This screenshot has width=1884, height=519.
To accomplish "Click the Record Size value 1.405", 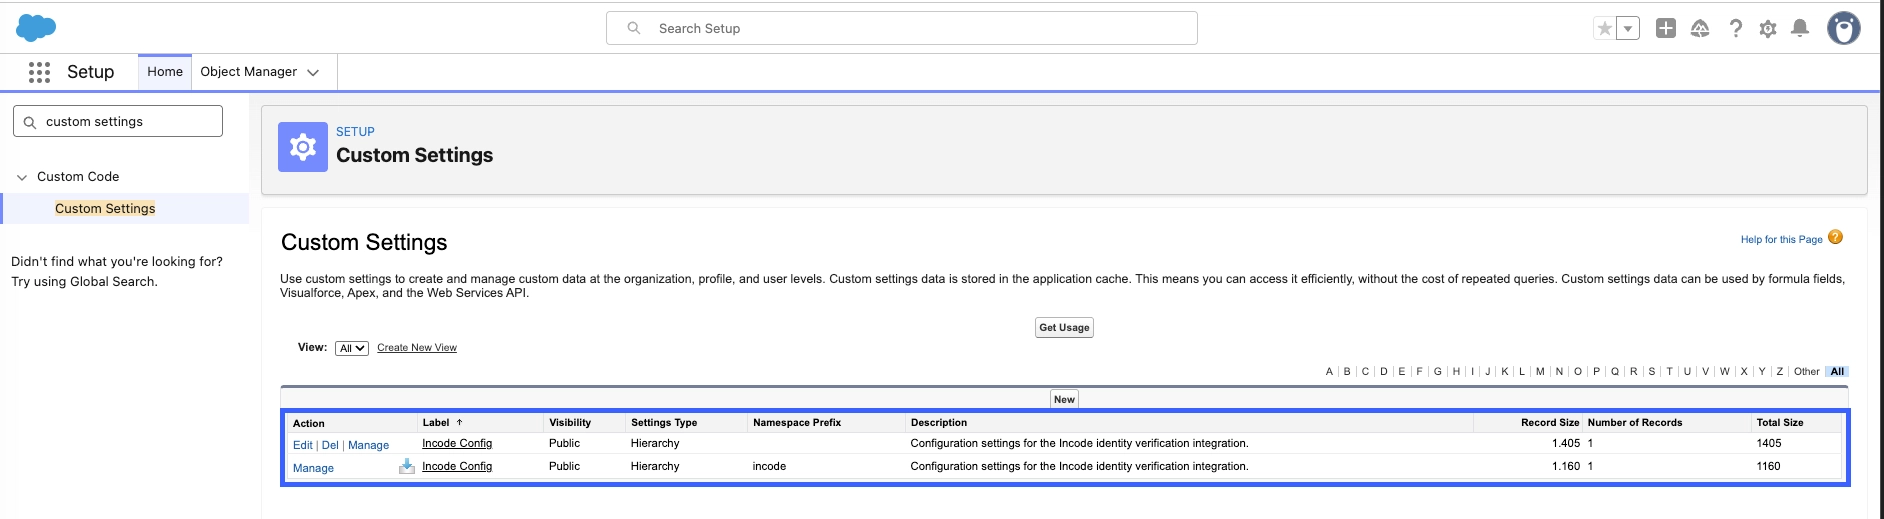I will (1566, 443).
